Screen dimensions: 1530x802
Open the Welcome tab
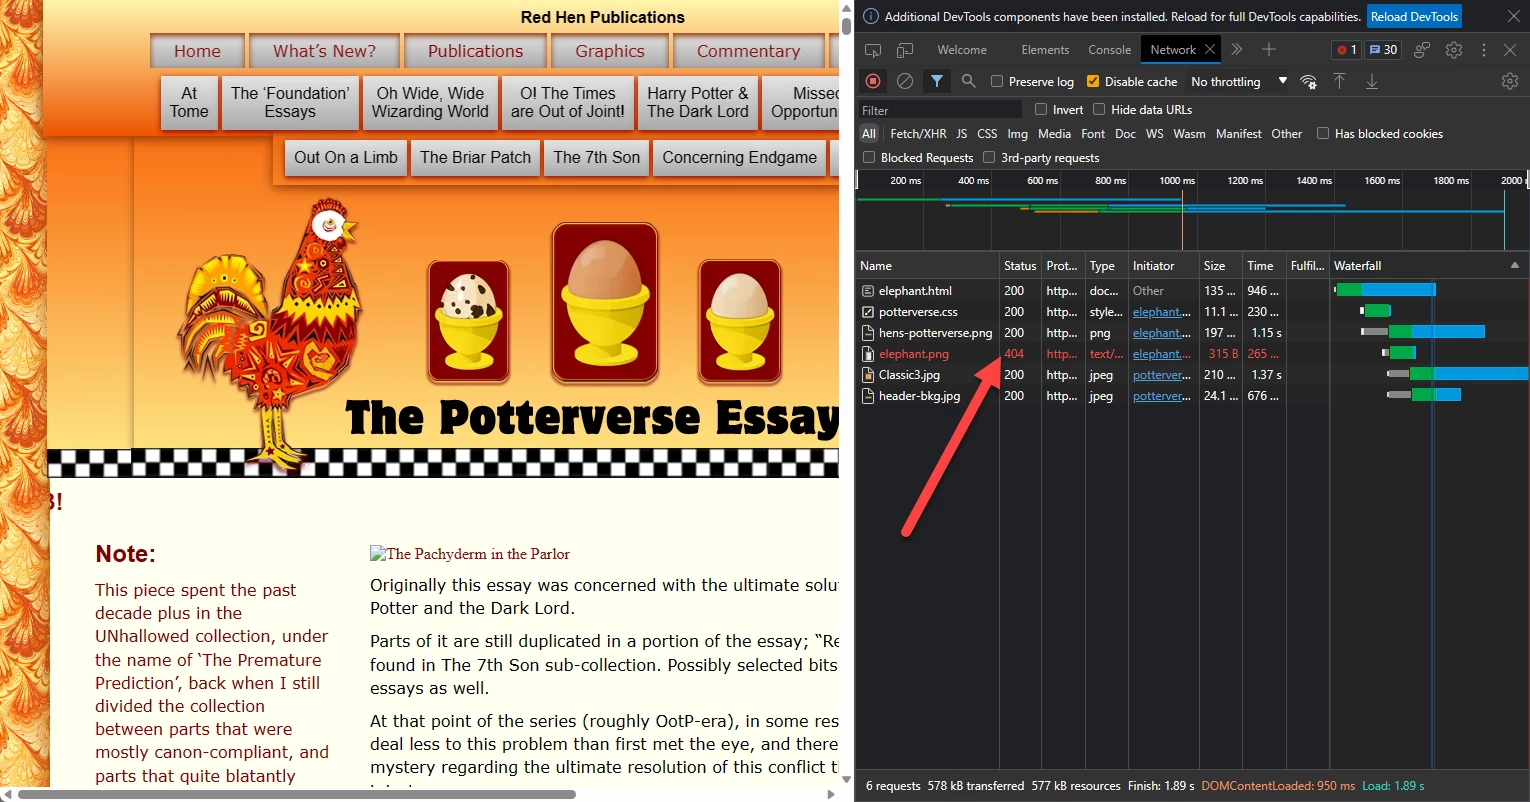(962, 49)
